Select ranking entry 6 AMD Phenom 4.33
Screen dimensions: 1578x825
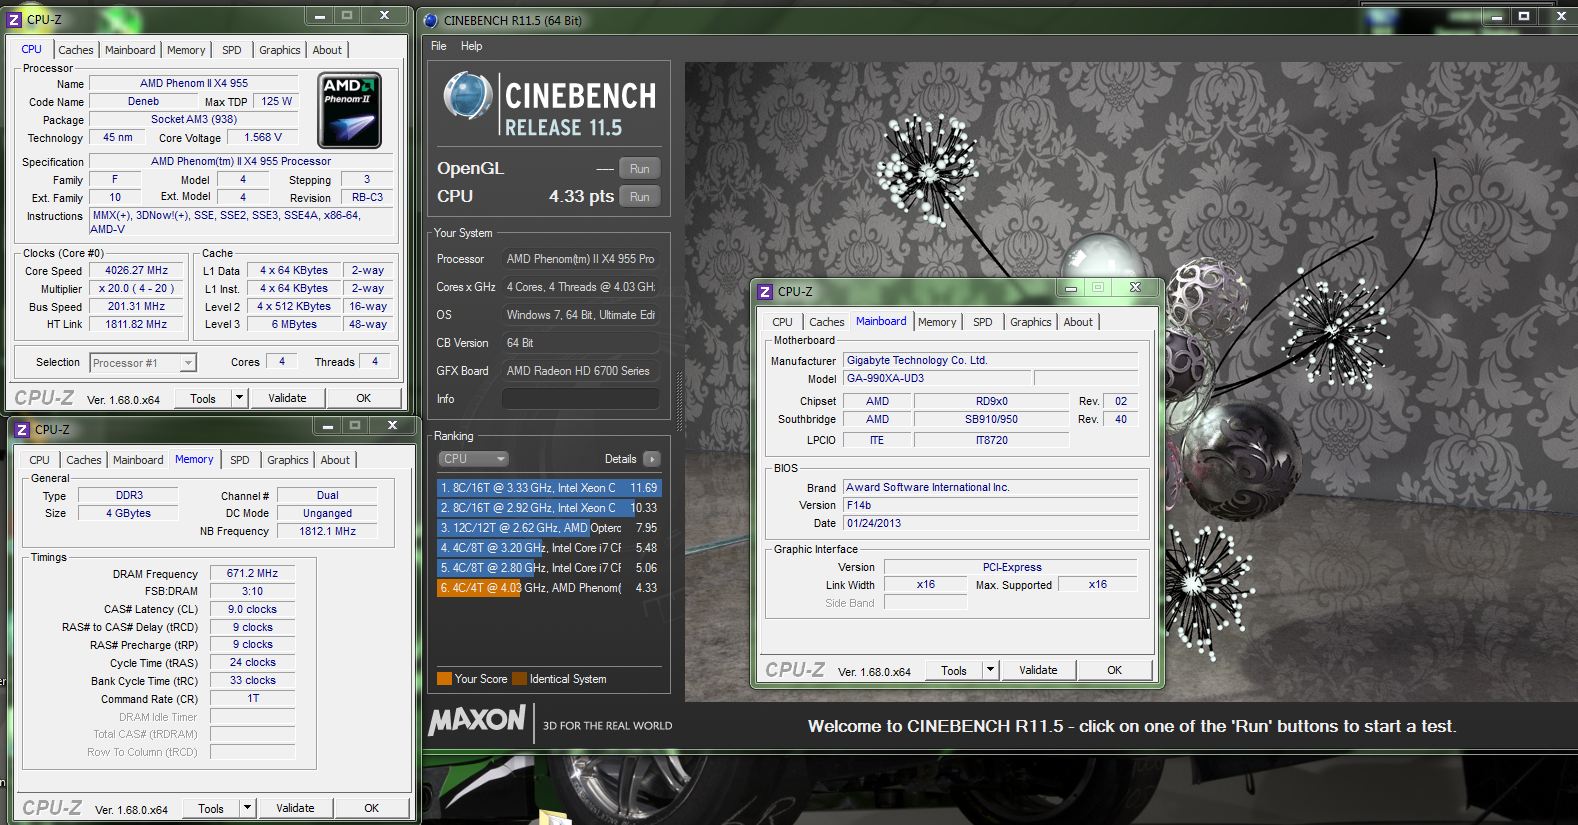[549, 588]
